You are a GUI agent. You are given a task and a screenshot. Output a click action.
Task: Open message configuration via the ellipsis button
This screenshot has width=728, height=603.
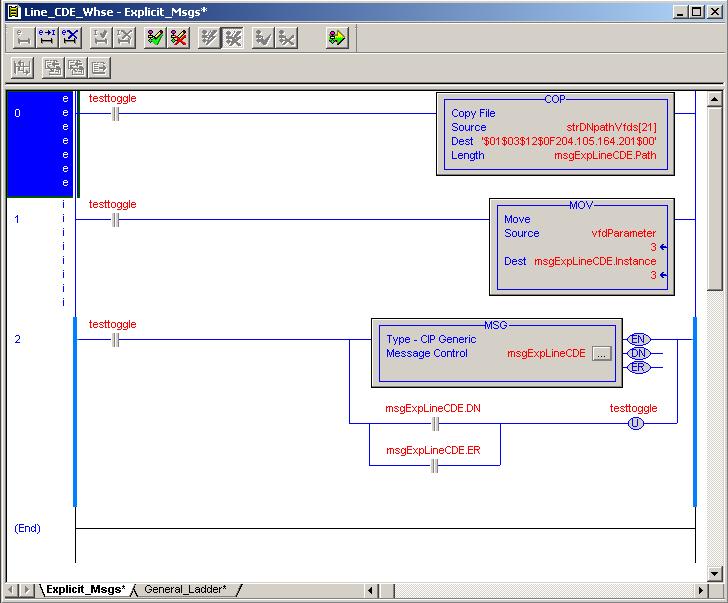(x=602, y=354)
